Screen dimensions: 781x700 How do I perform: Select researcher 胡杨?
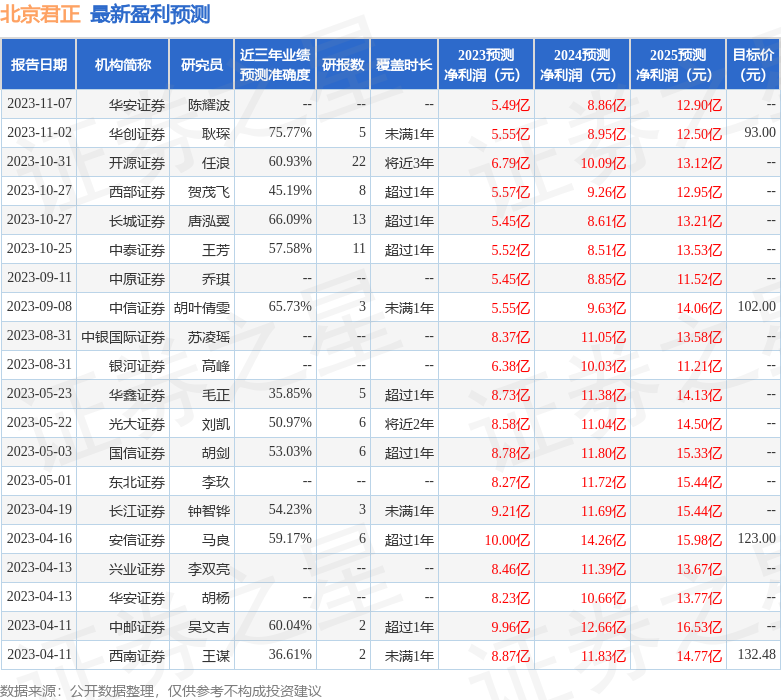pos(216,597)
